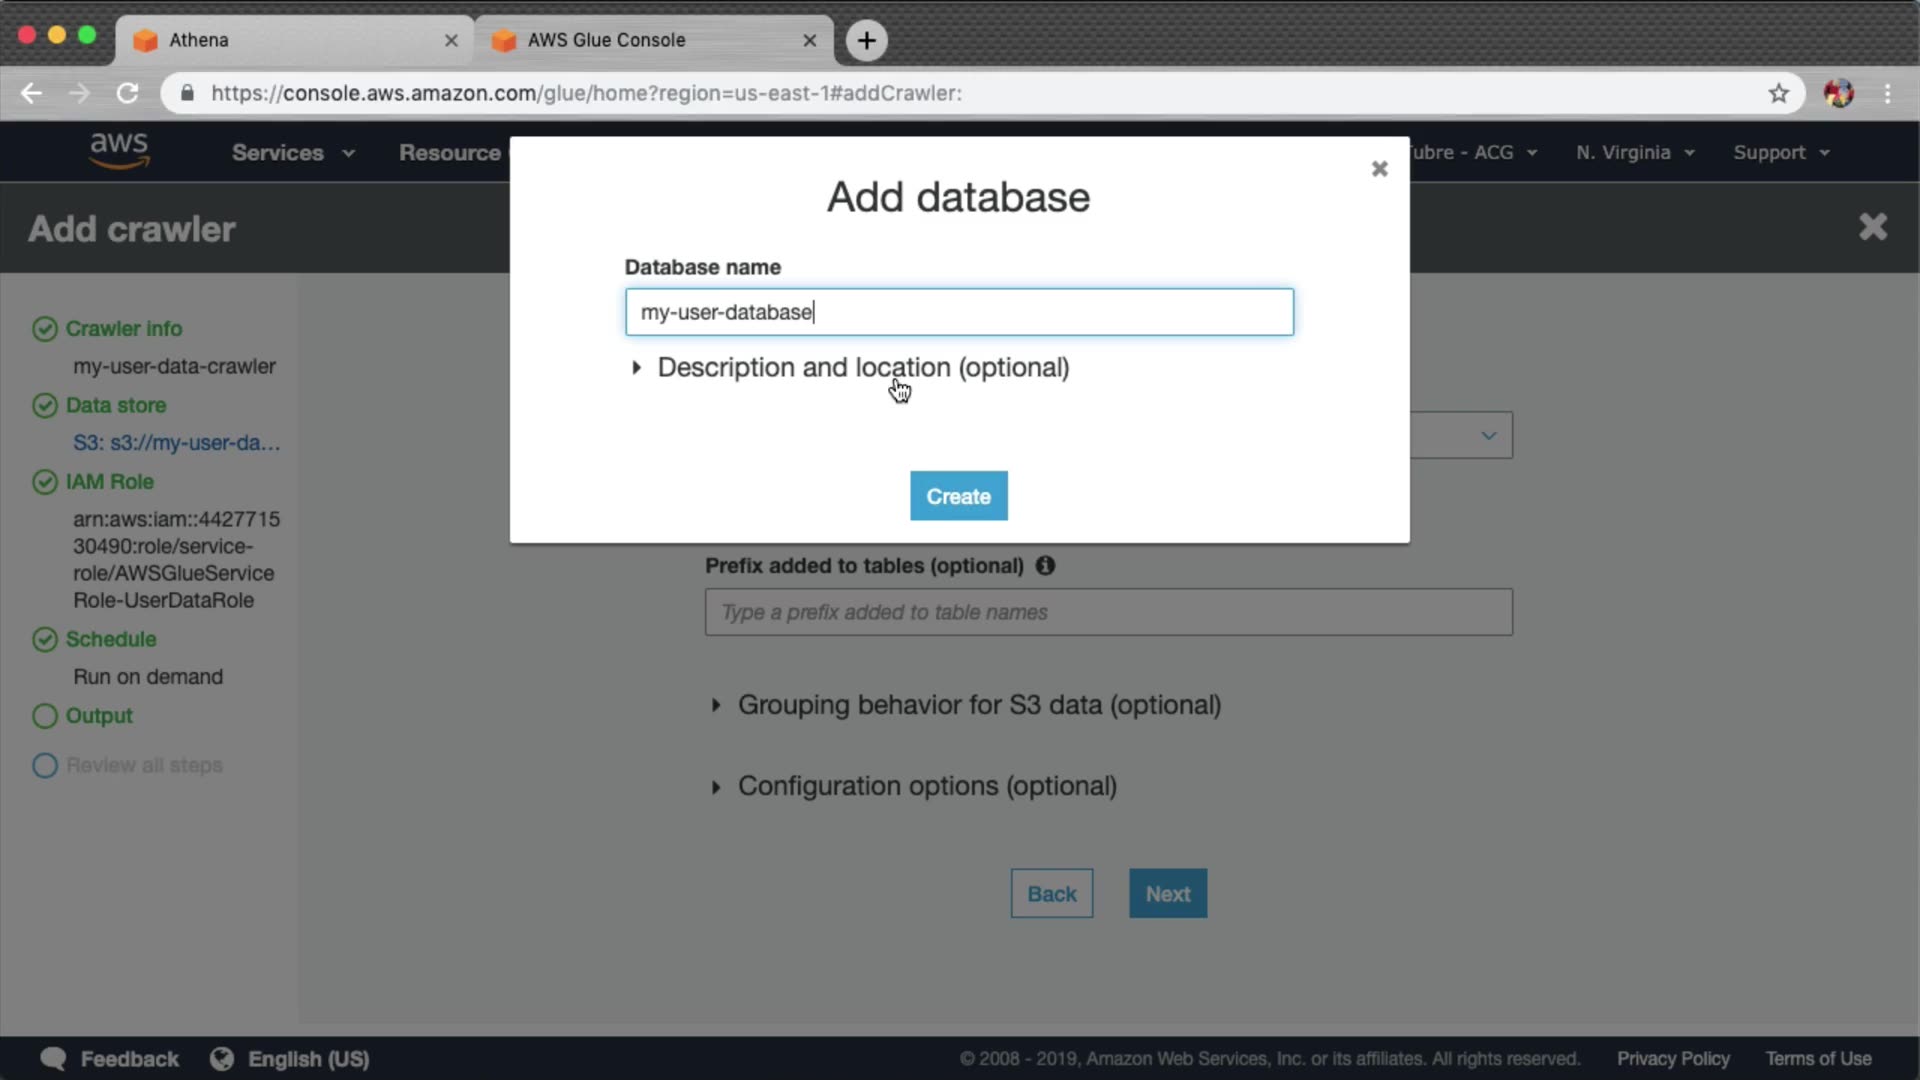Click the Create database button
1920x1080 pixels.
958,496
